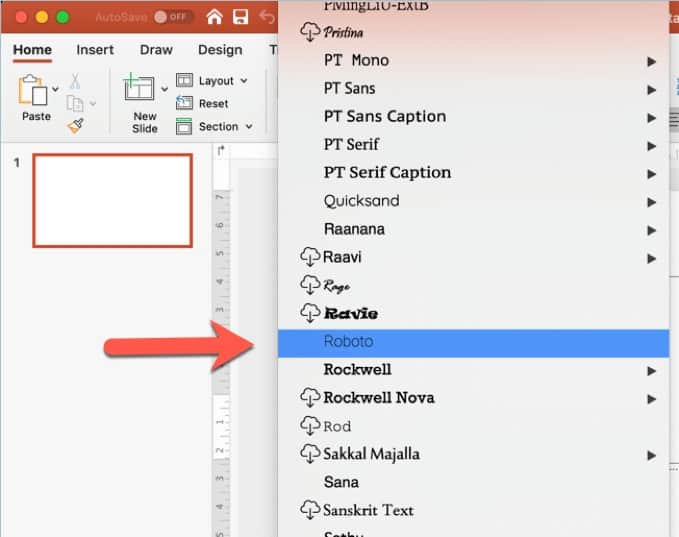Click the Undo arrow icon

[267, 17]
